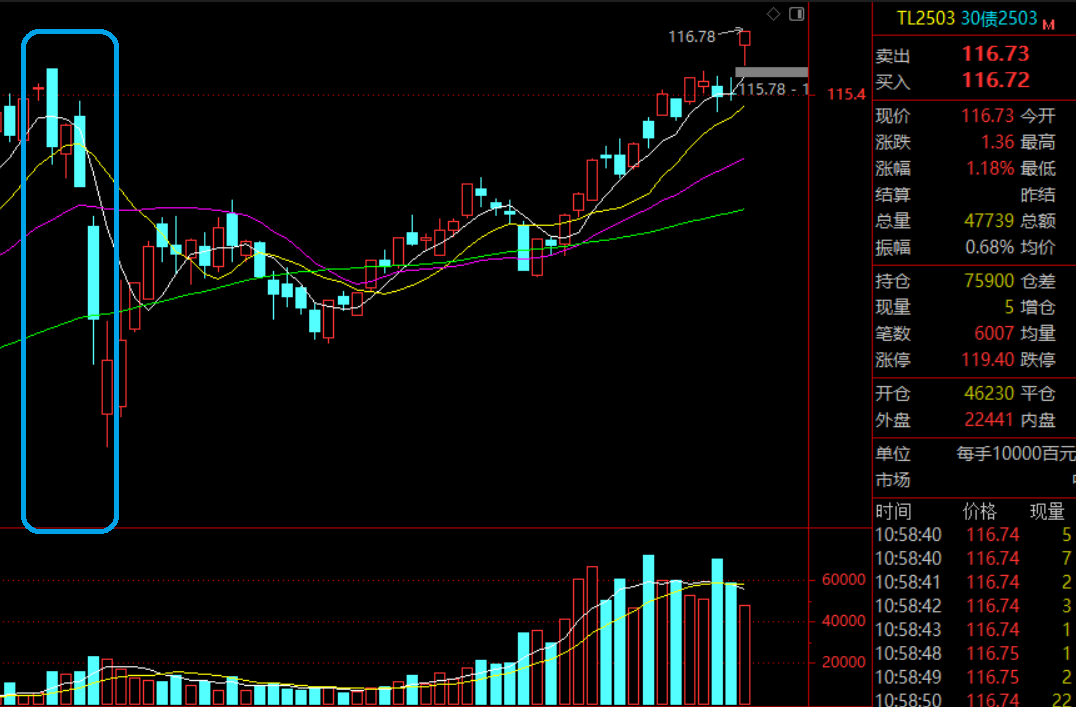Screen dimensions: 1076x707
Task: Click the 60000 volume axis label
Action: point(843,580)
